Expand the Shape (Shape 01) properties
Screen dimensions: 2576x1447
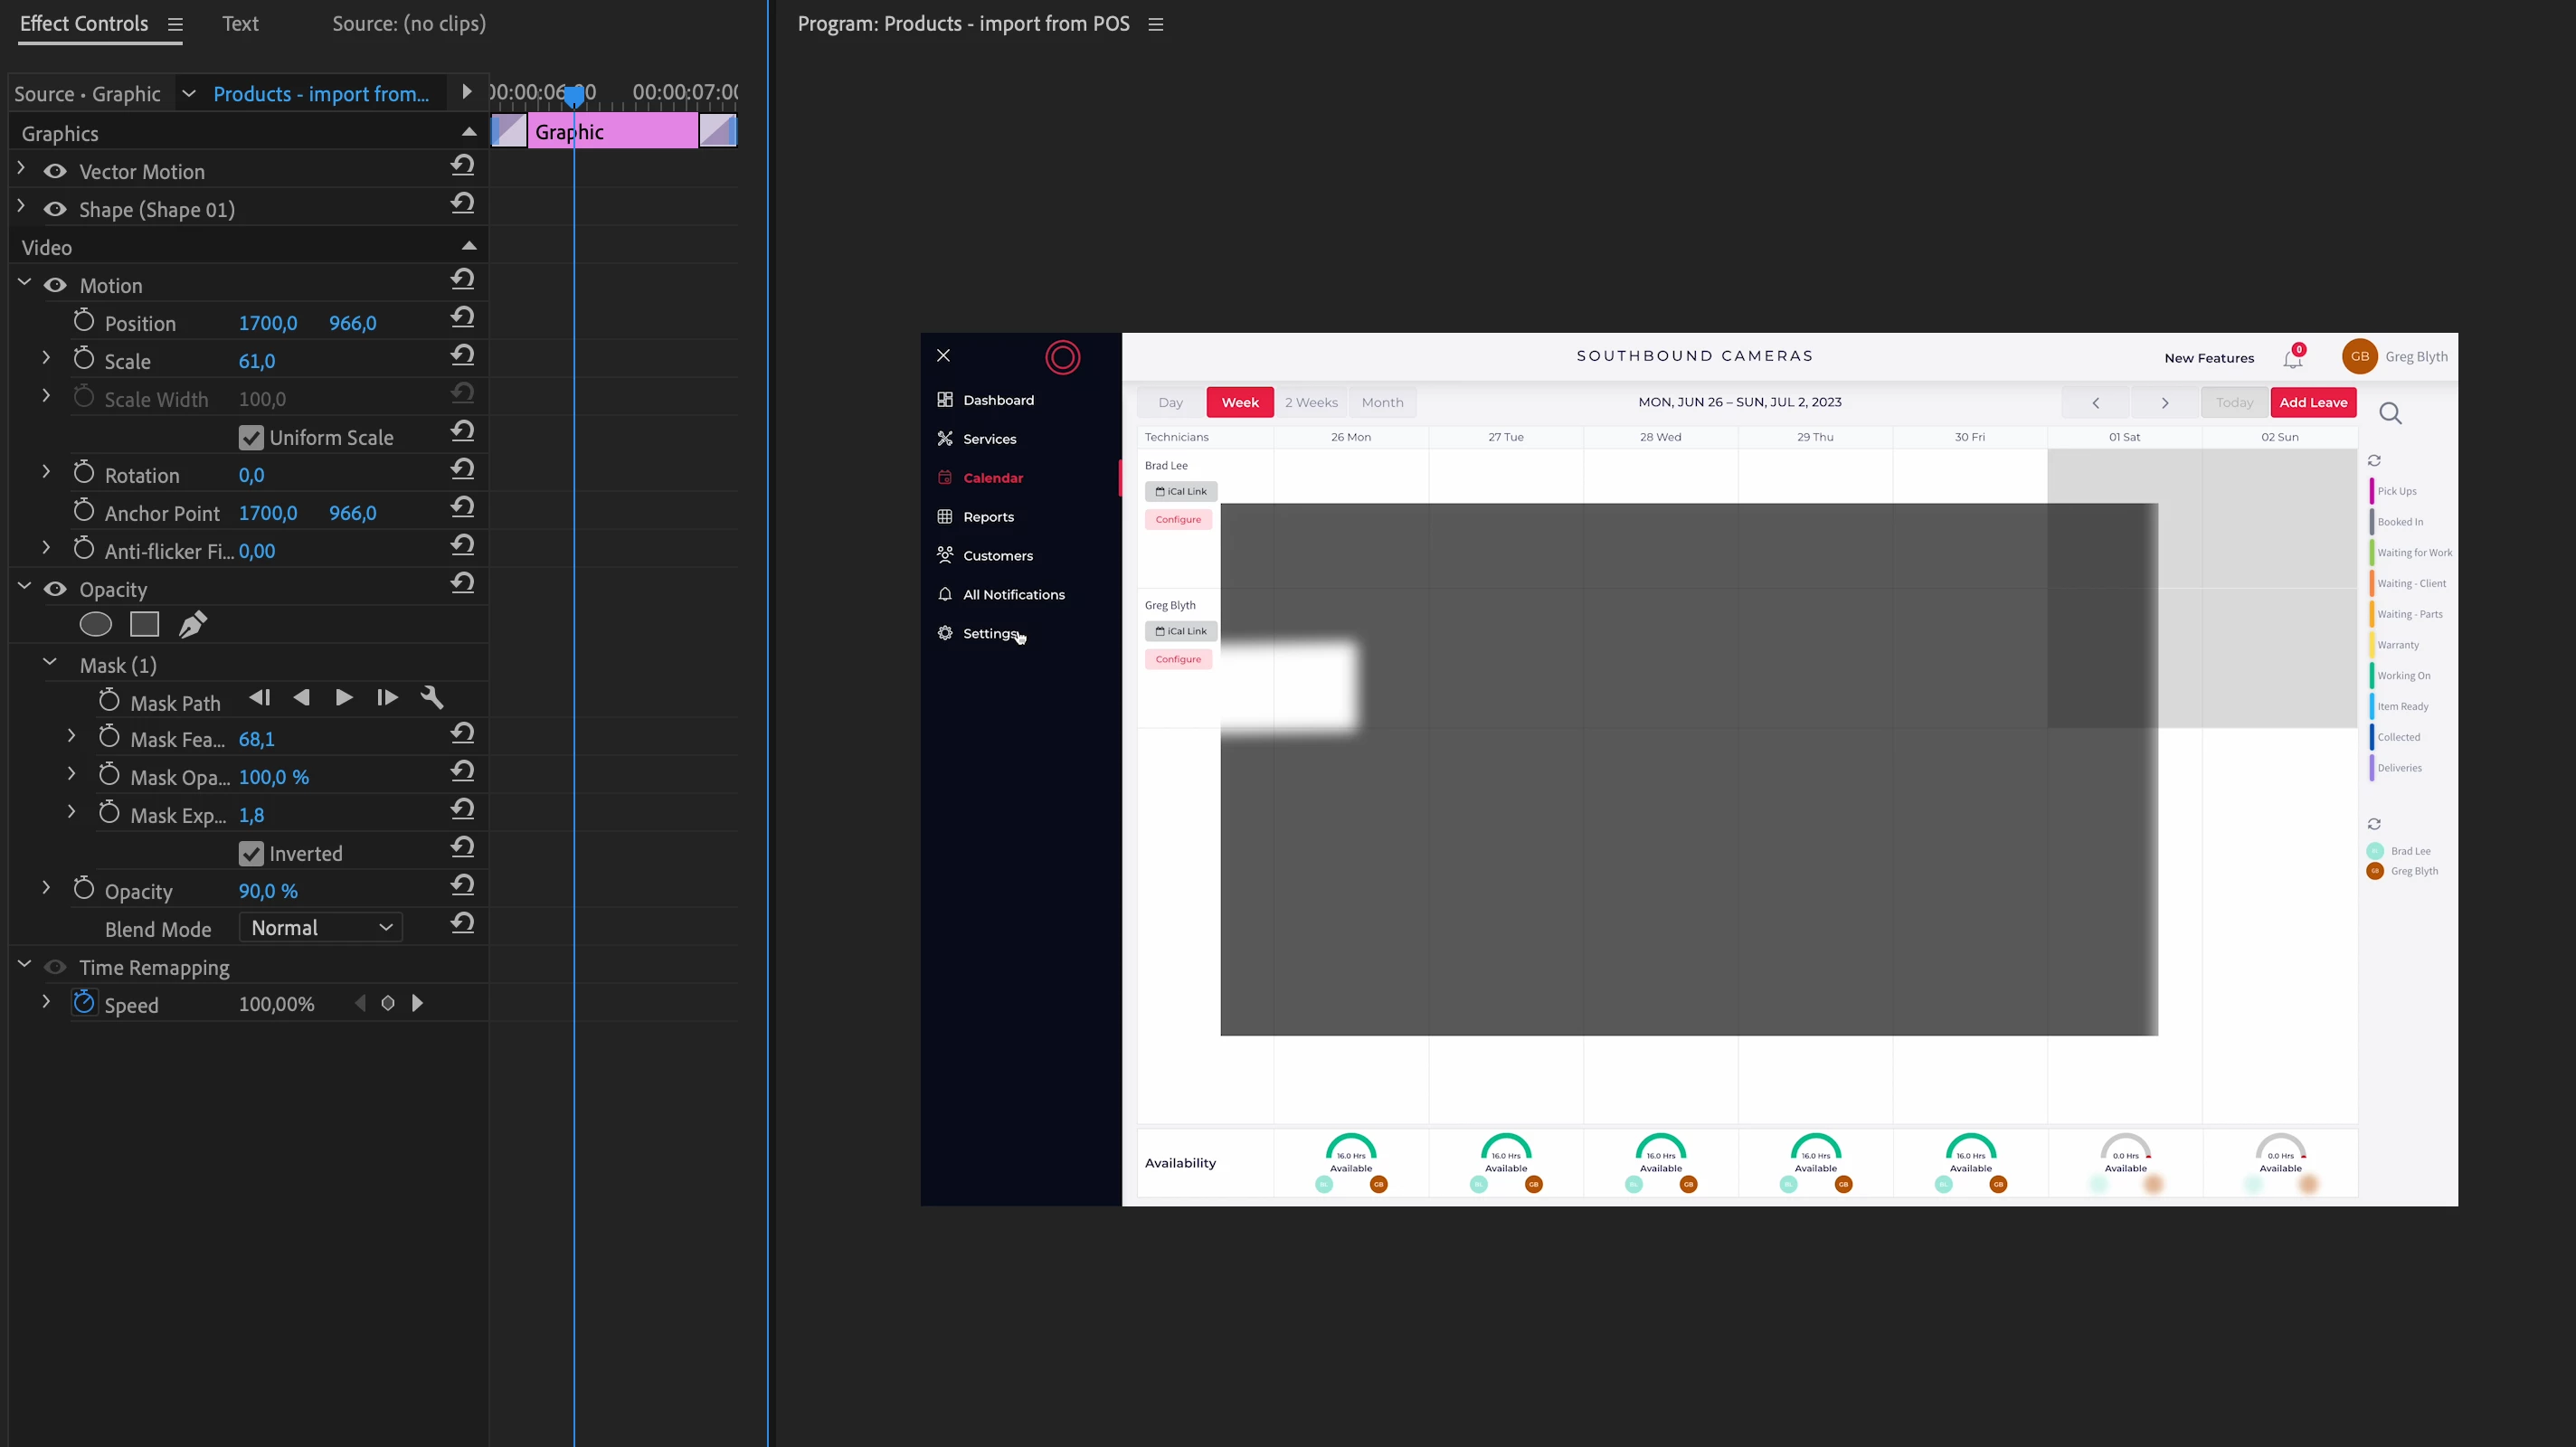click(21, 207)
